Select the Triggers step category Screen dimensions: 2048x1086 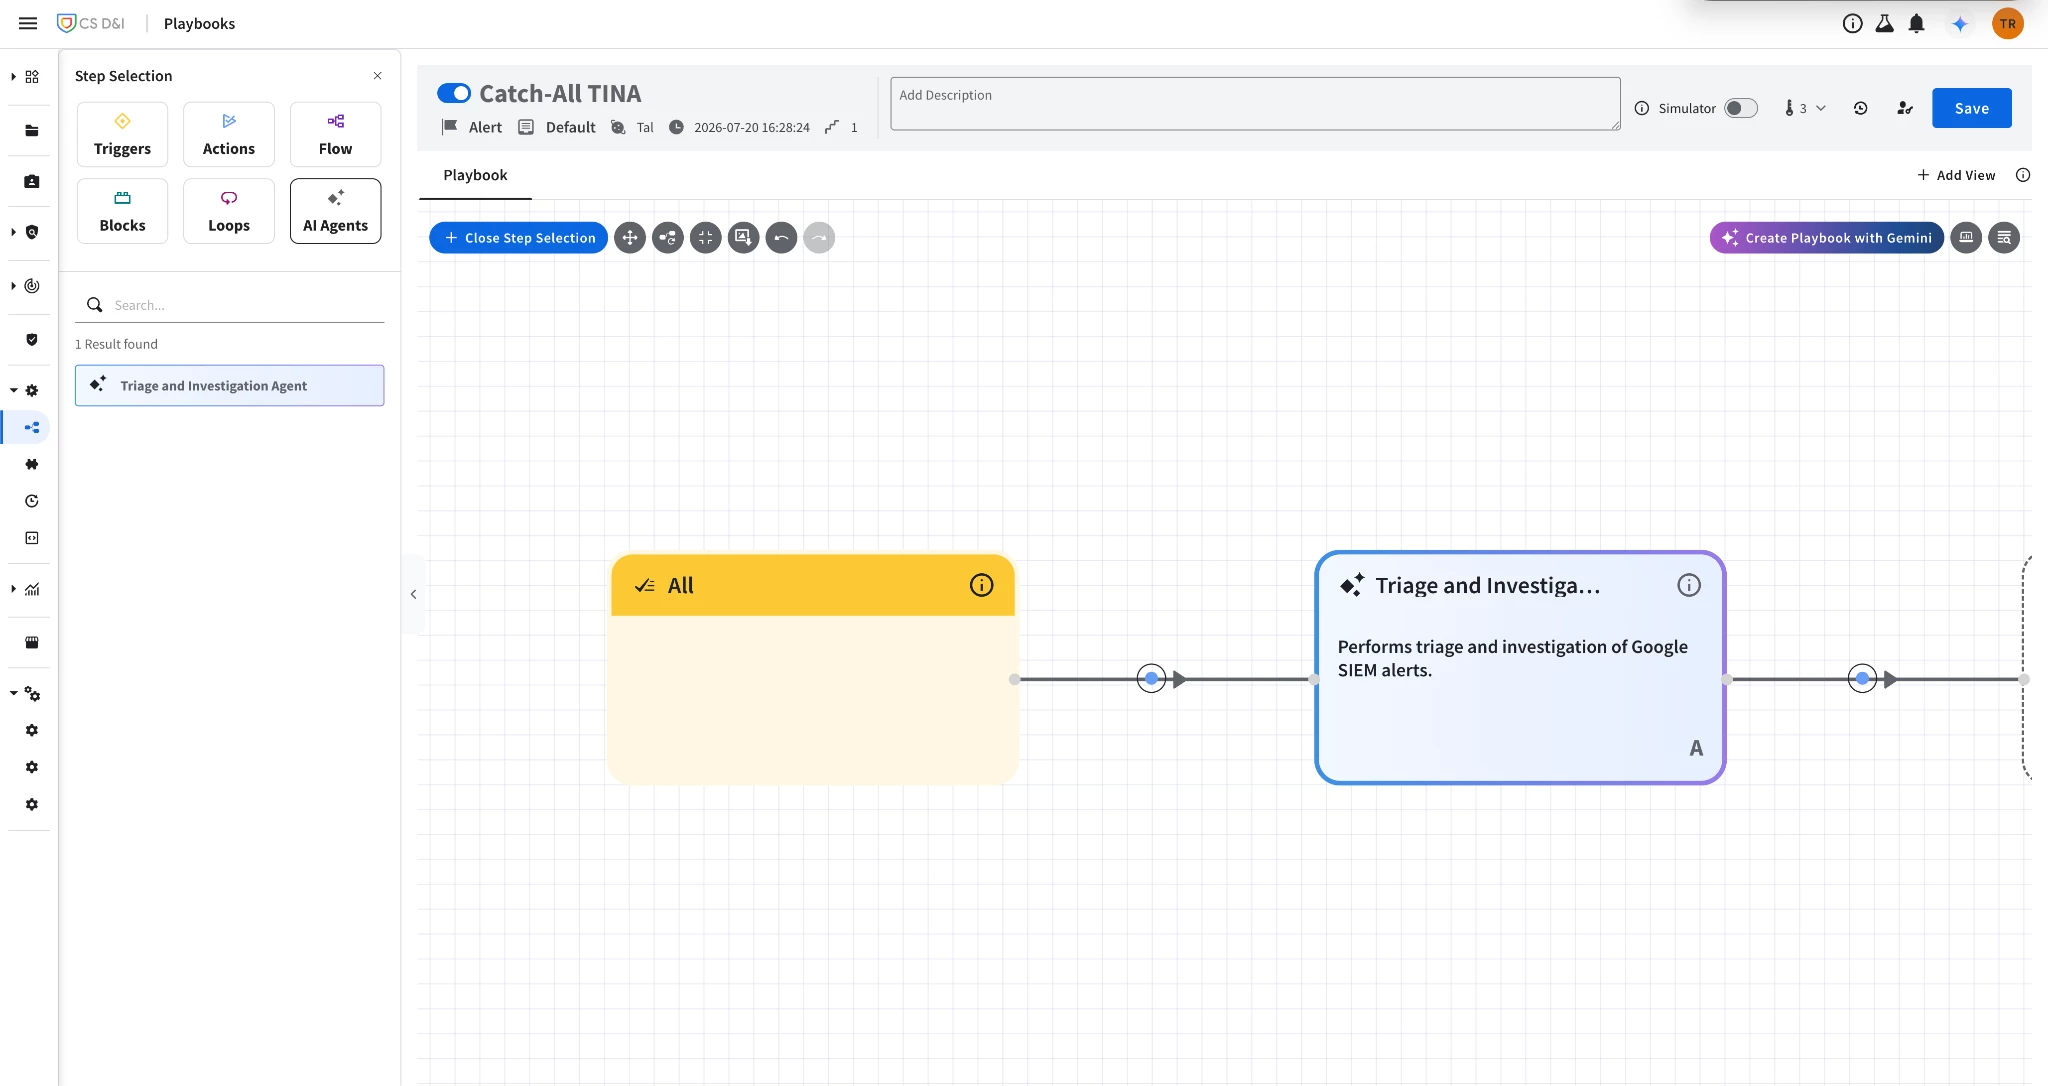[x=122, y=134]
